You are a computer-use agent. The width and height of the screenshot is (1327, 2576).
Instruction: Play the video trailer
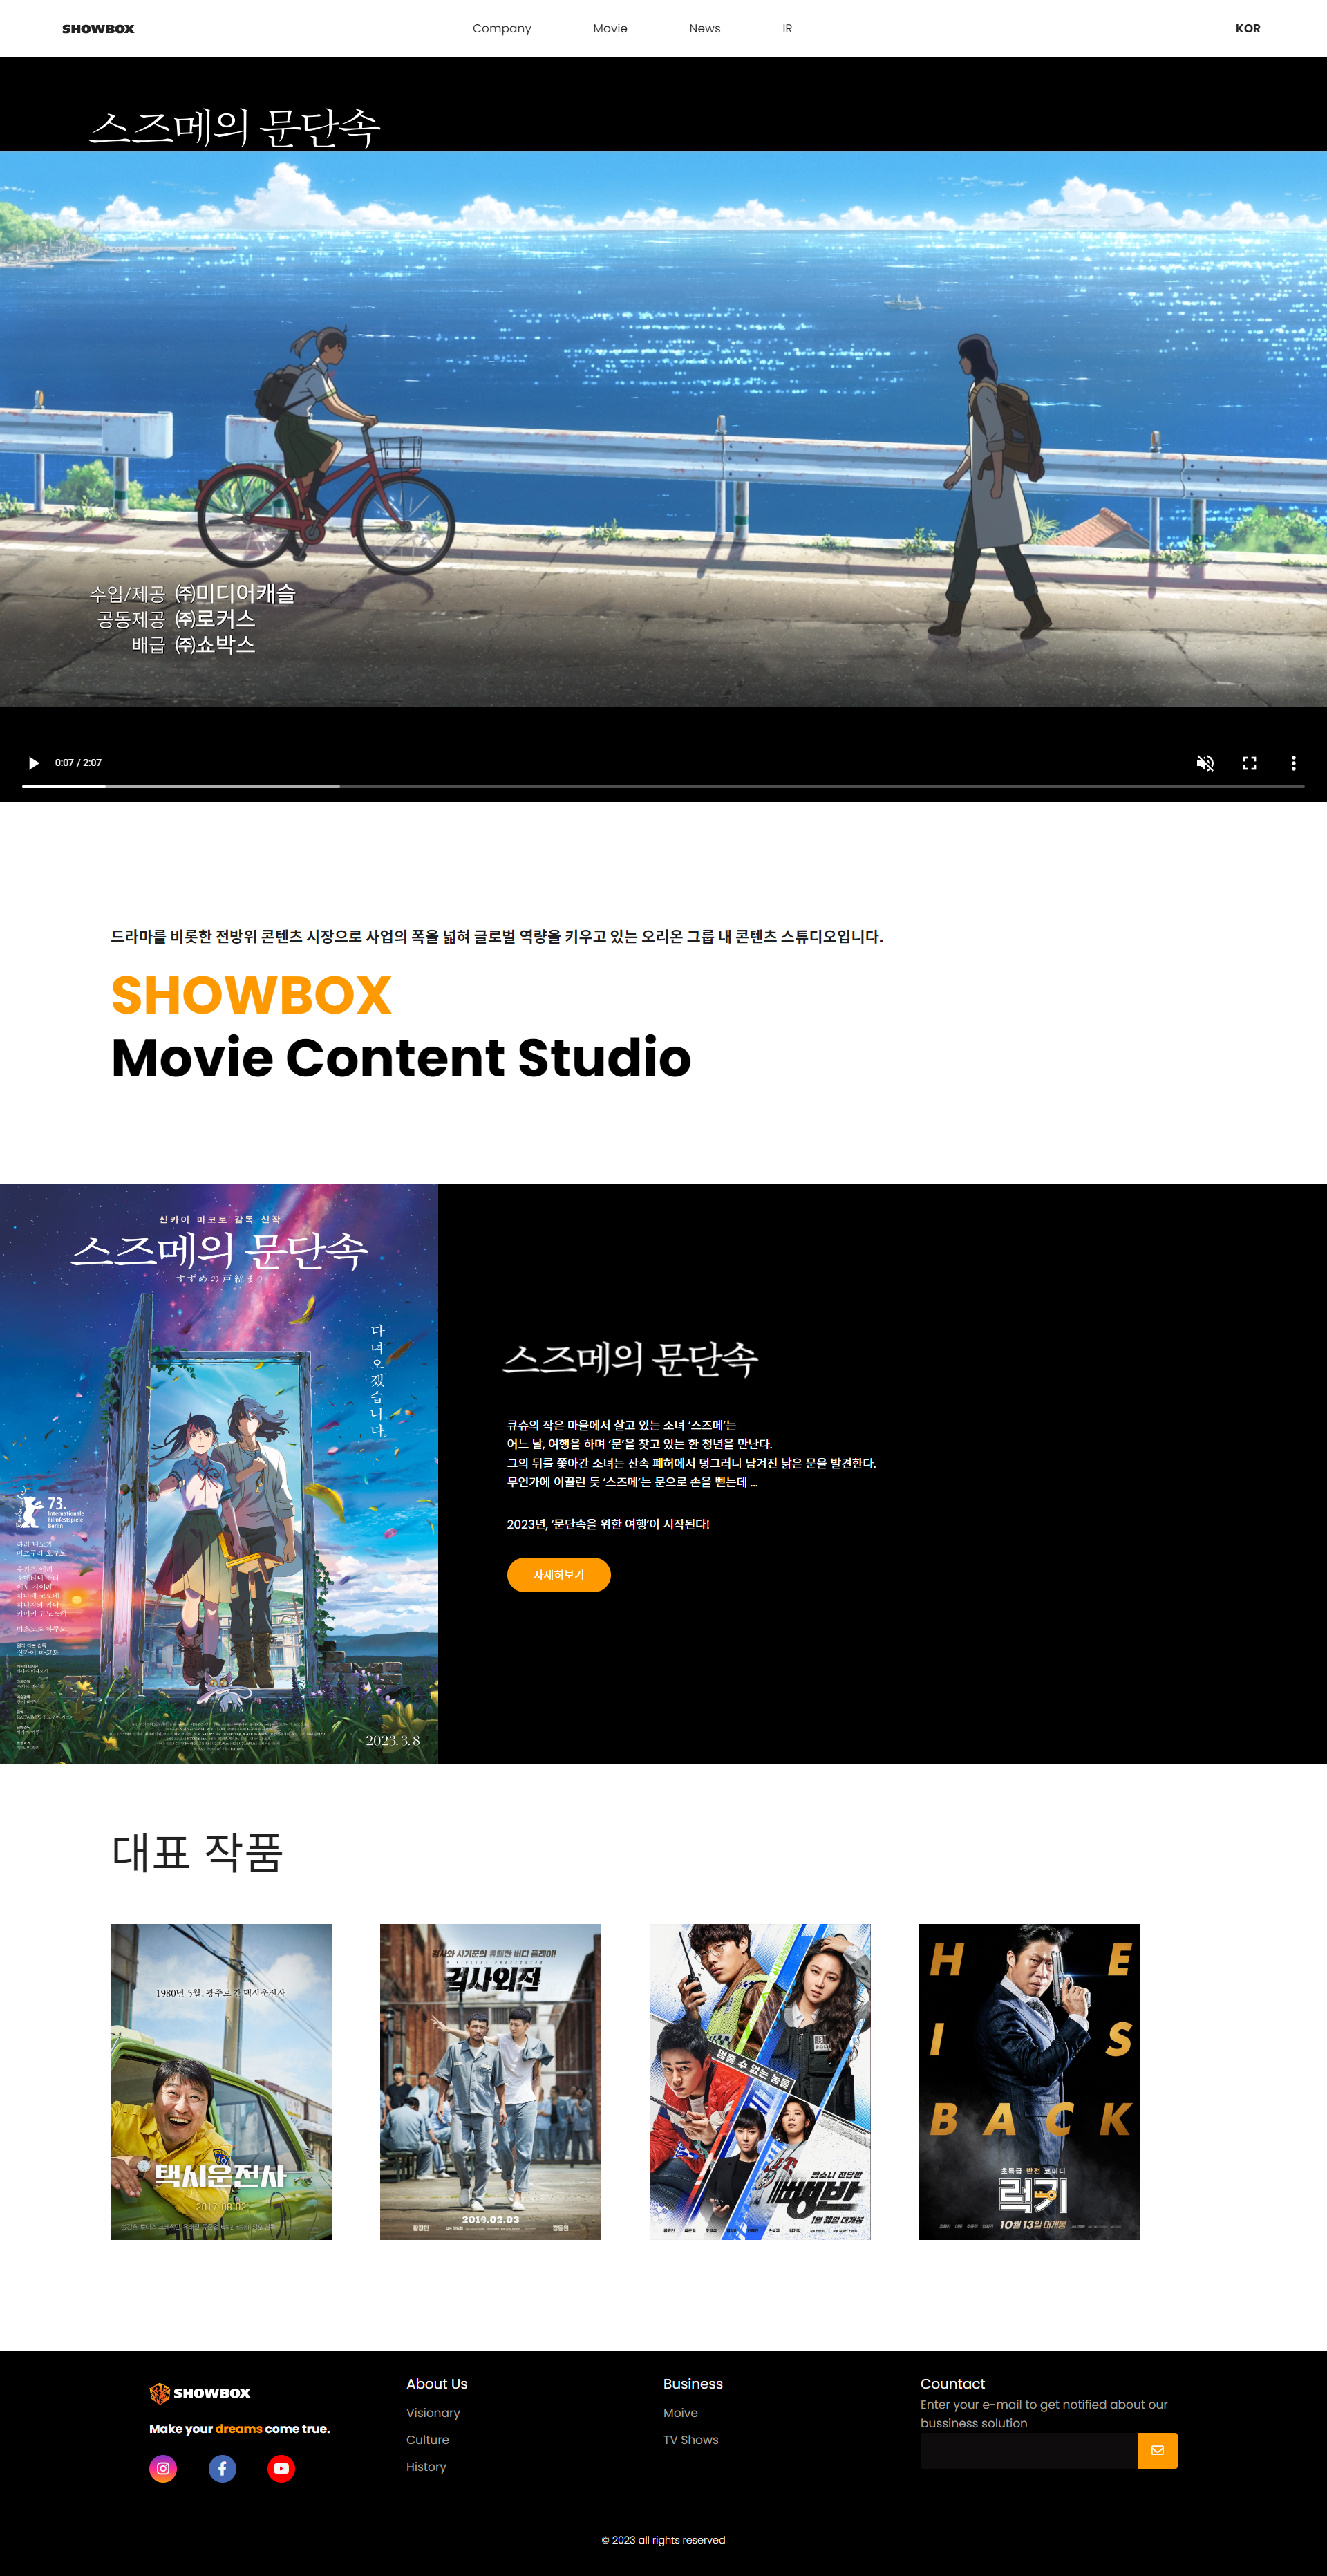pos(34,763)
